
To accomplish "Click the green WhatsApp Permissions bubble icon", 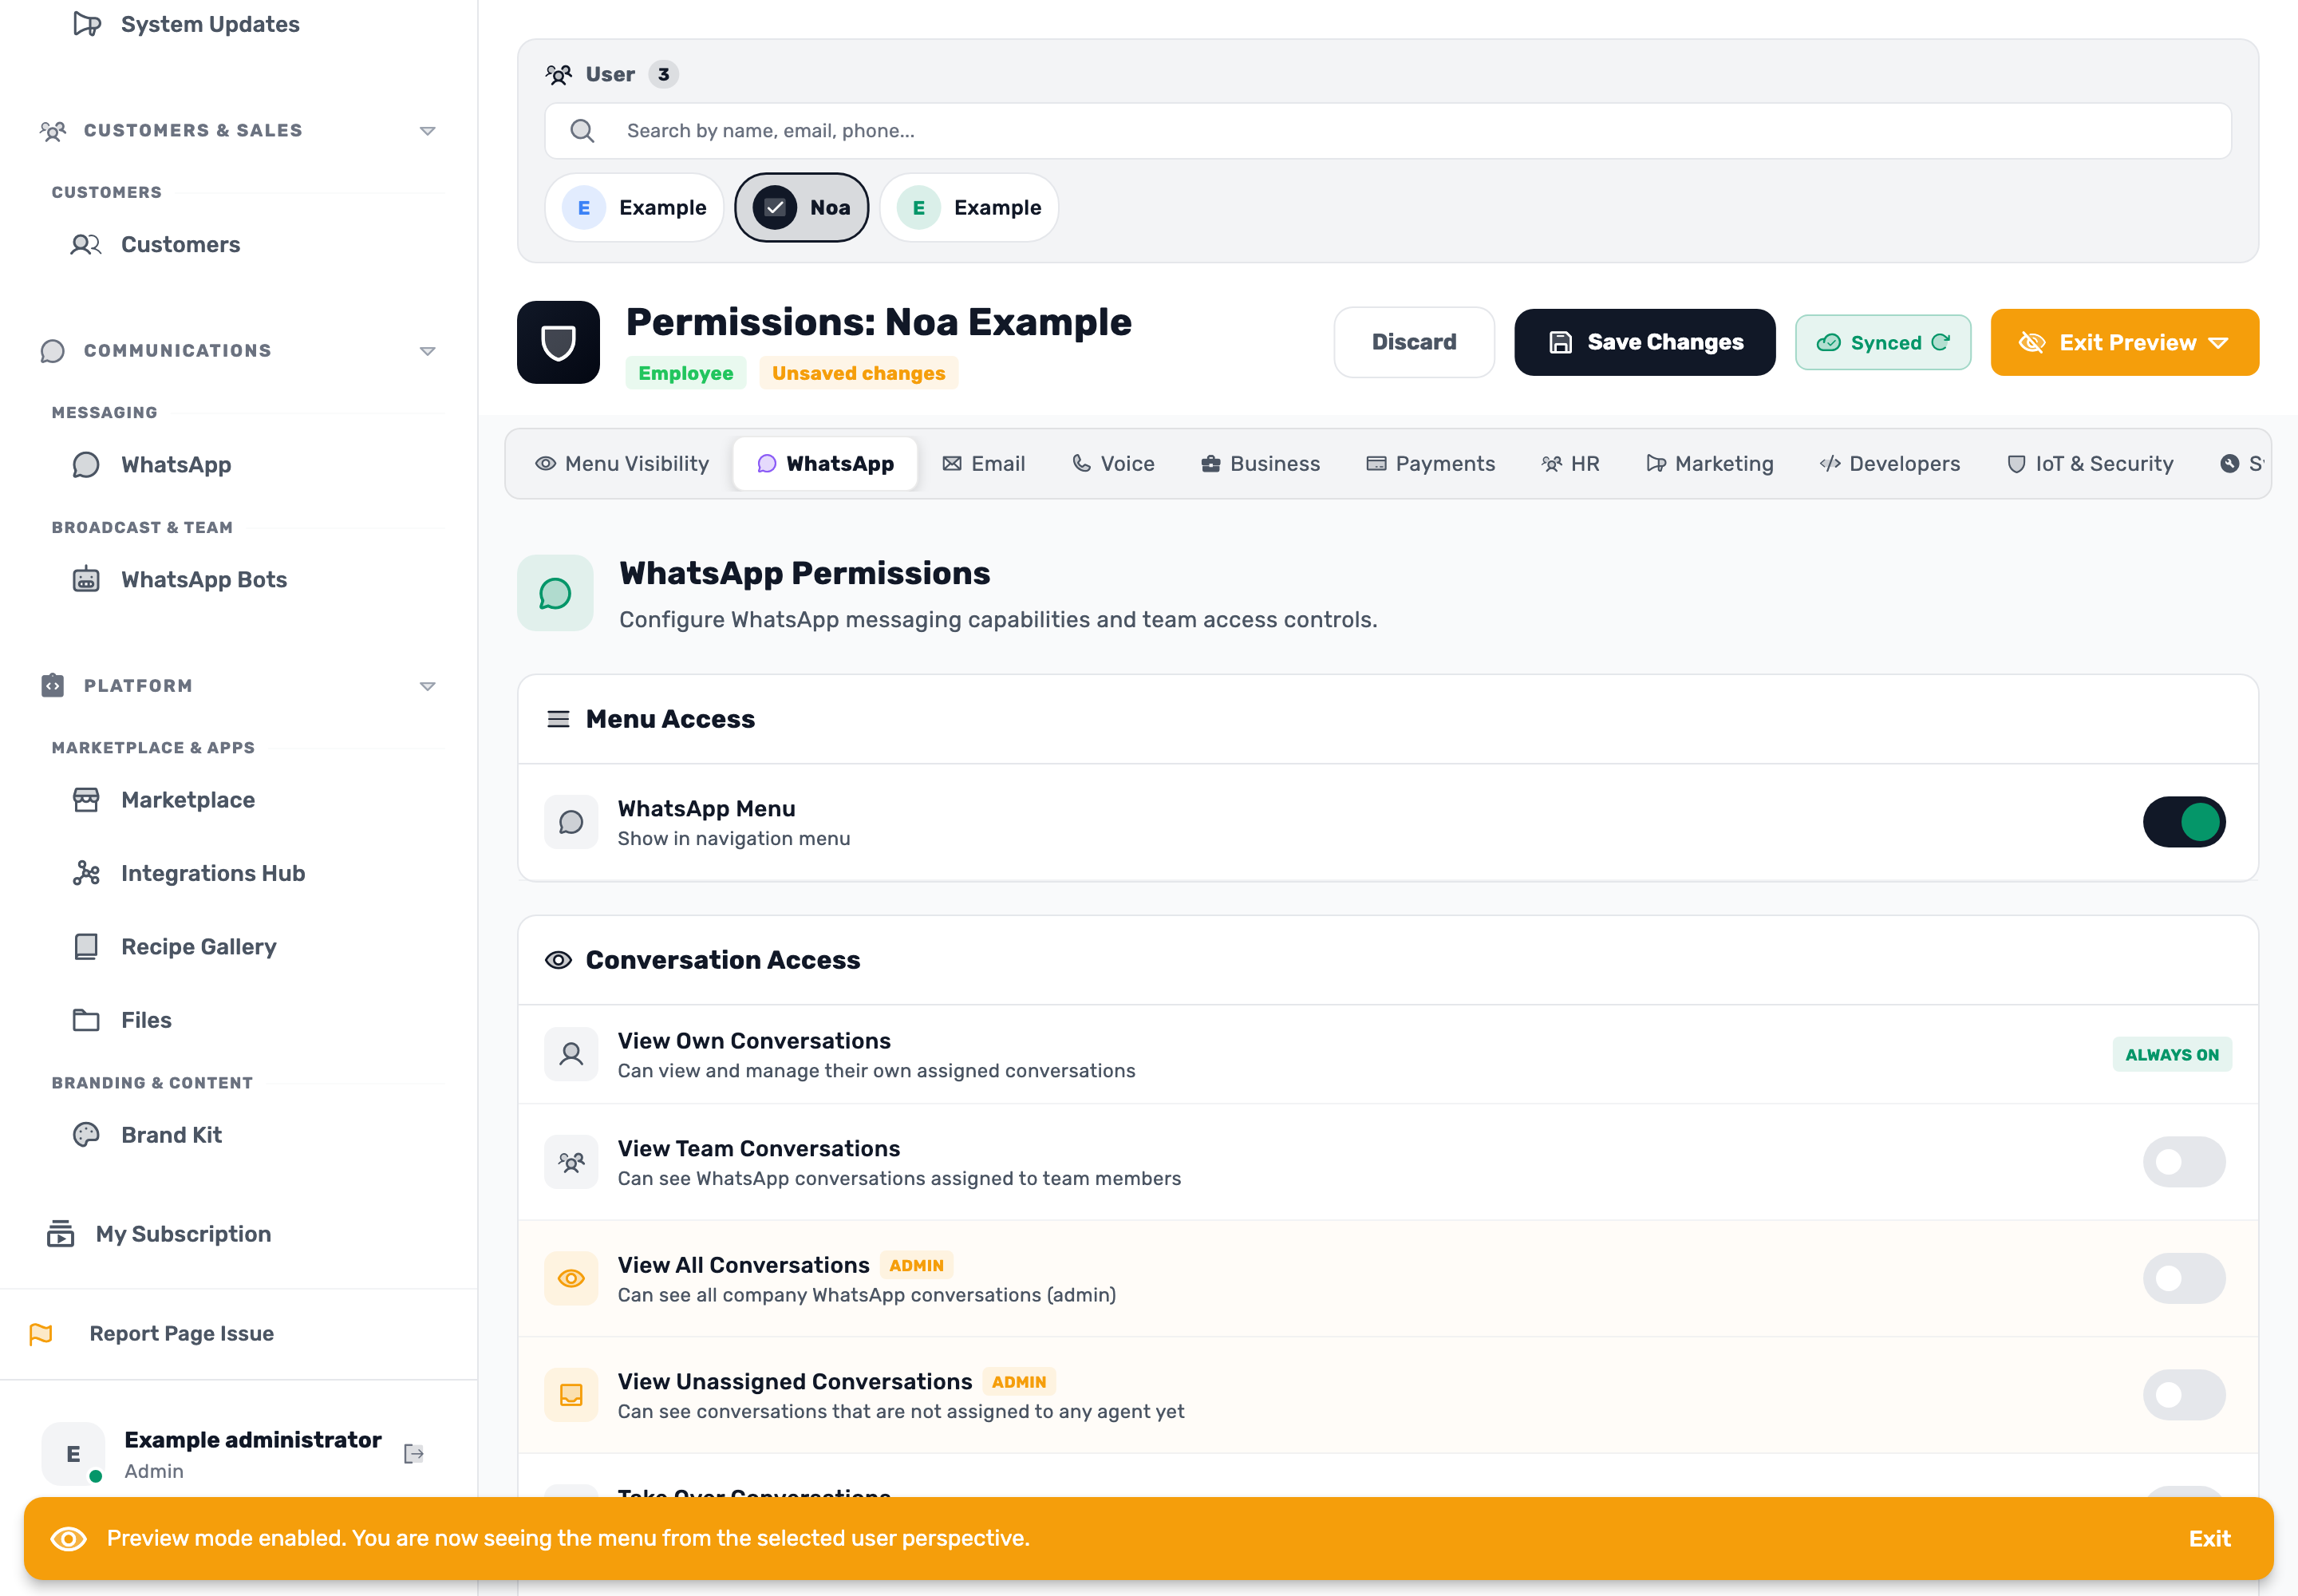I will point(555,593).
